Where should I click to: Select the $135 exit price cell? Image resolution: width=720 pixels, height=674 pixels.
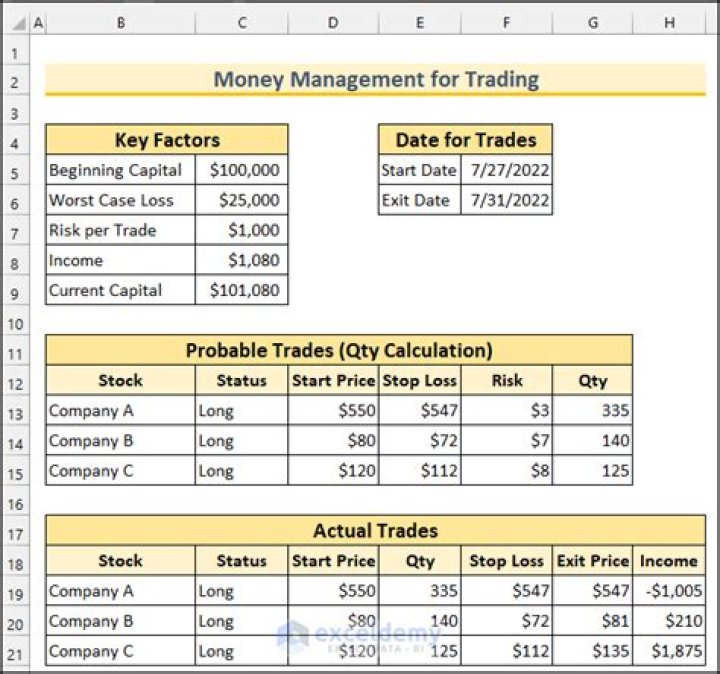tap(592, 651)
